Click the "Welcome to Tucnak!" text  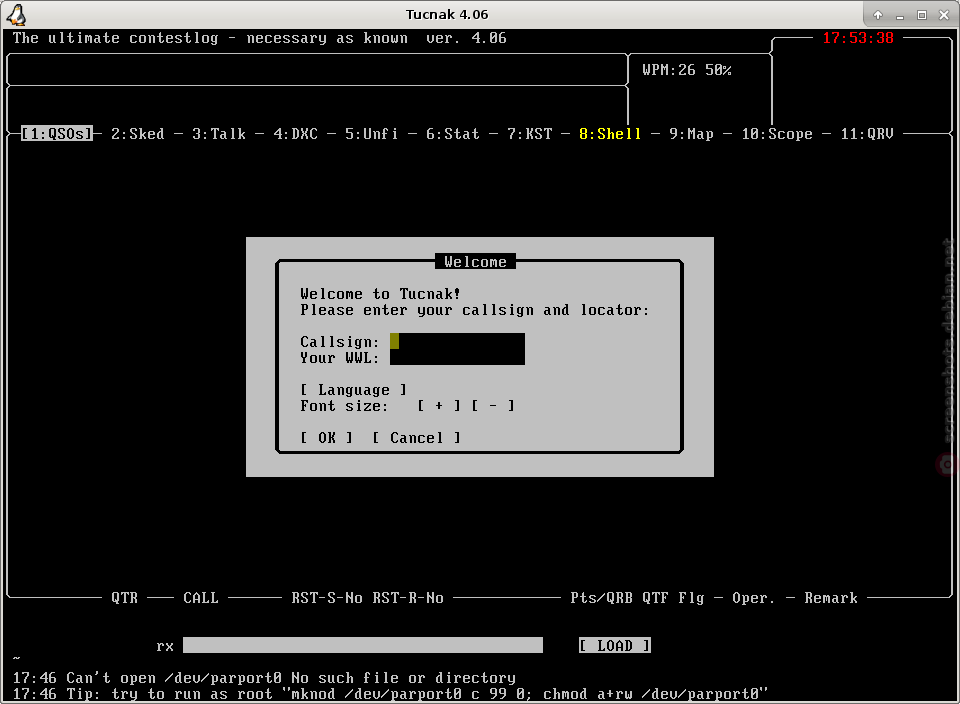pyautogui.click(x=380, y=294)
